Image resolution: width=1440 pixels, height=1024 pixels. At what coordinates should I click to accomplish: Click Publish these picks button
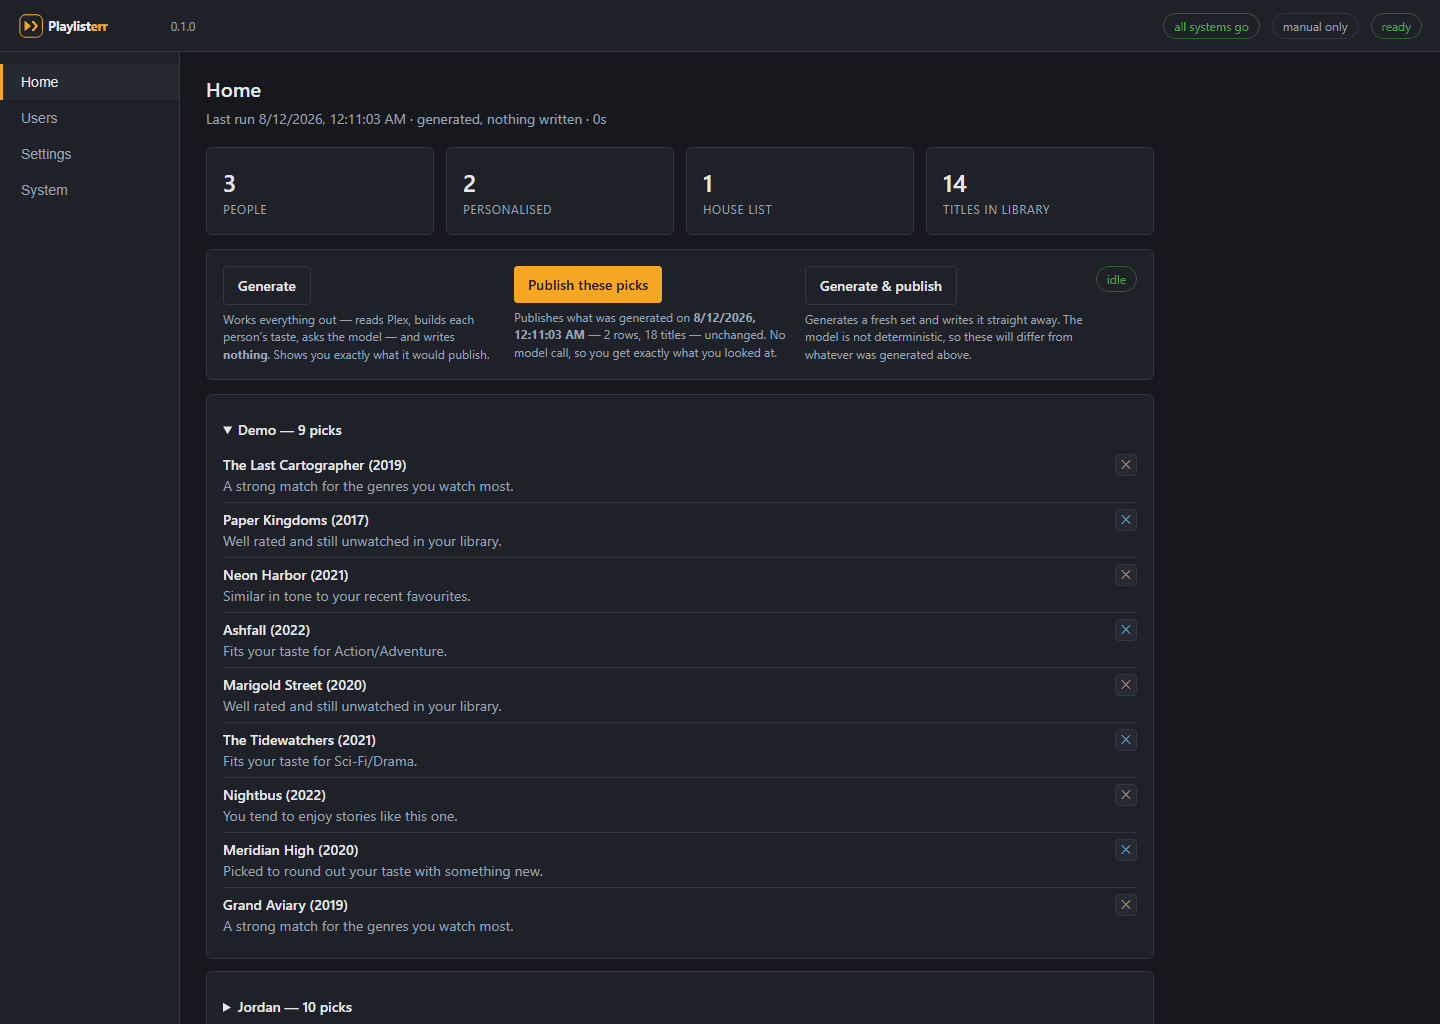(x=588, y=285)
